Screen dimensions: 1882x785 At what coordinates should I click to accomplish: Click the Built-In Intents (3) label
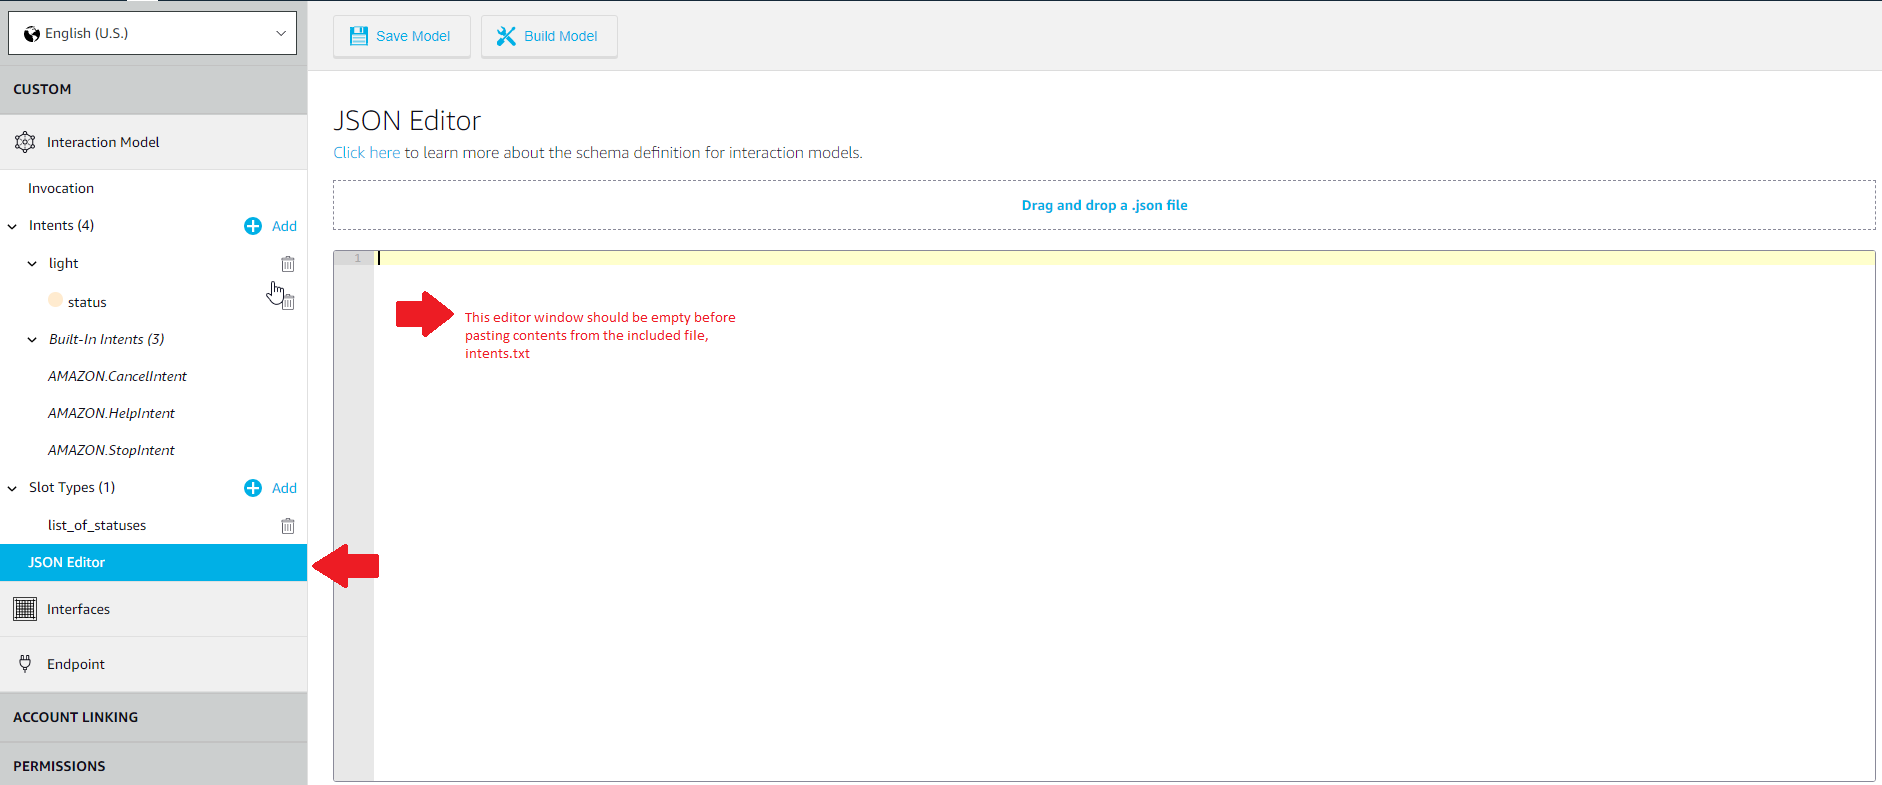(107, 339)
